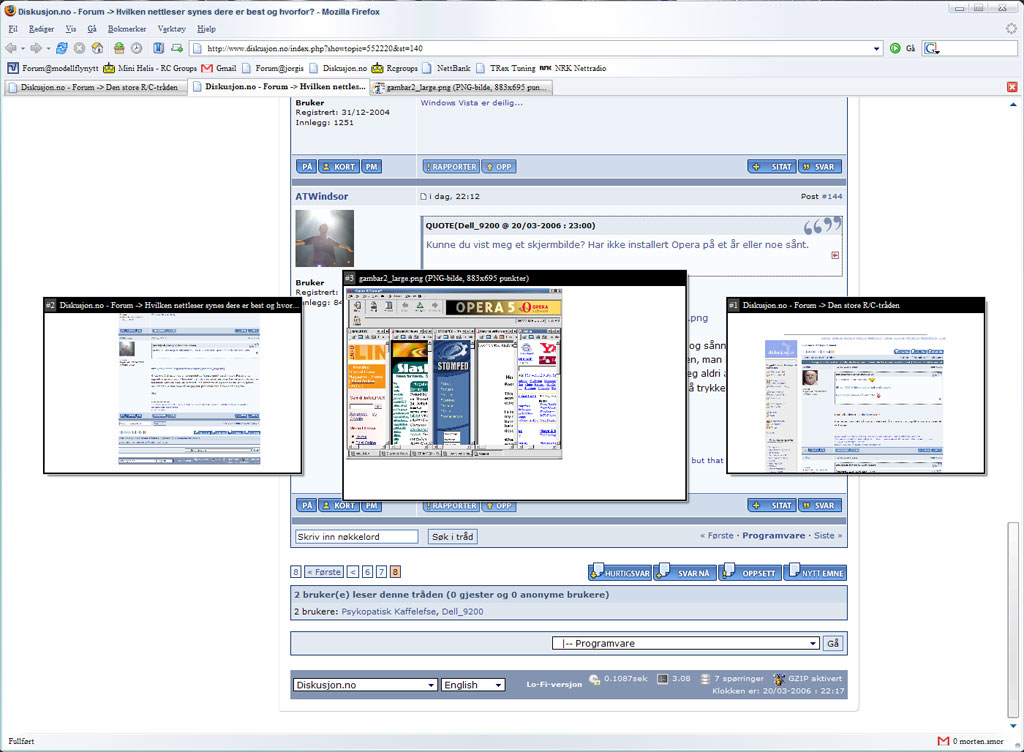
Task: Click the HURTIGSVAR button
Action: click(620, 572)
